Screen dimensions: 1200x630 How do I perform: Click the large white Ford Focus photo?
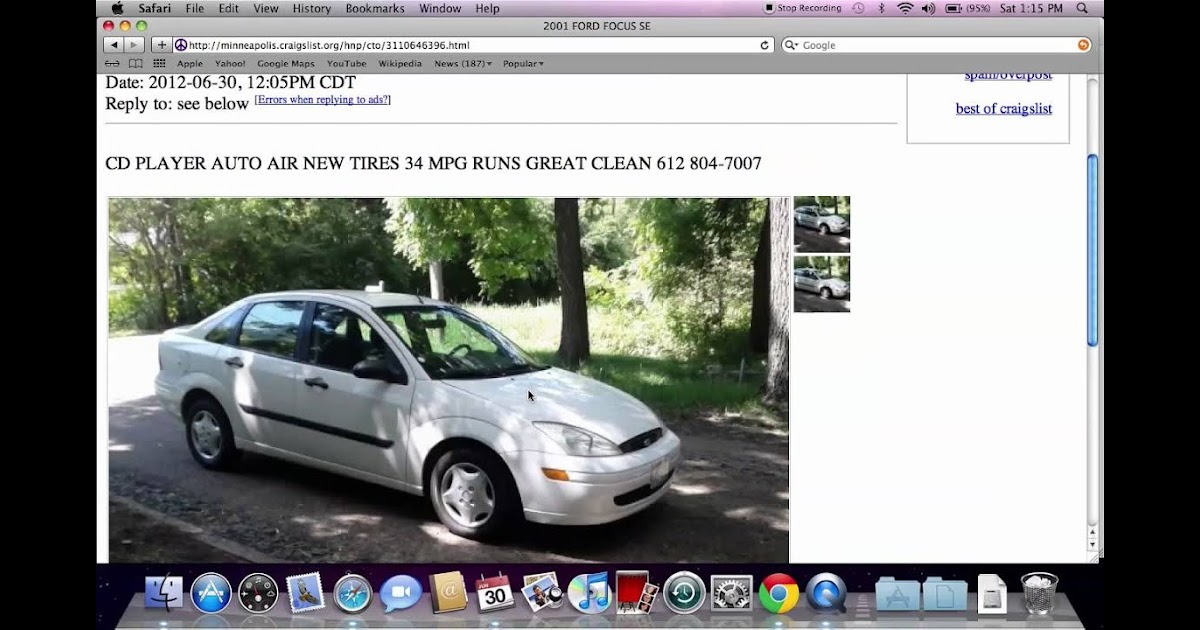(449, 380)
